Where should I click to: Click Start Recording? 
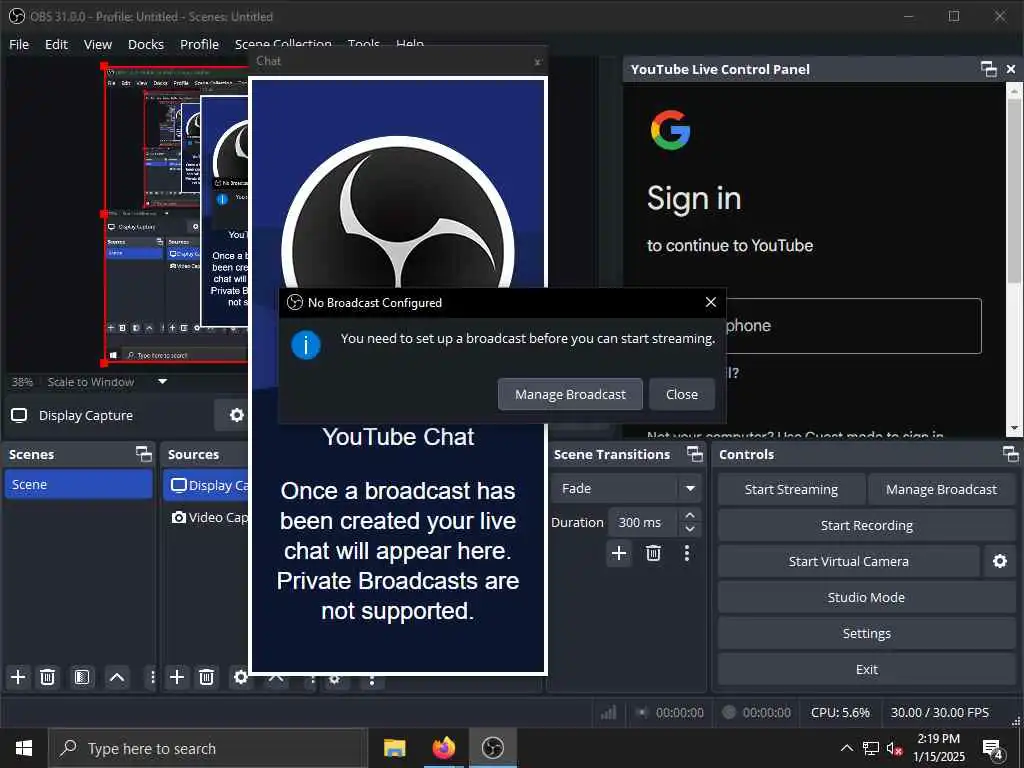(867, 525)
